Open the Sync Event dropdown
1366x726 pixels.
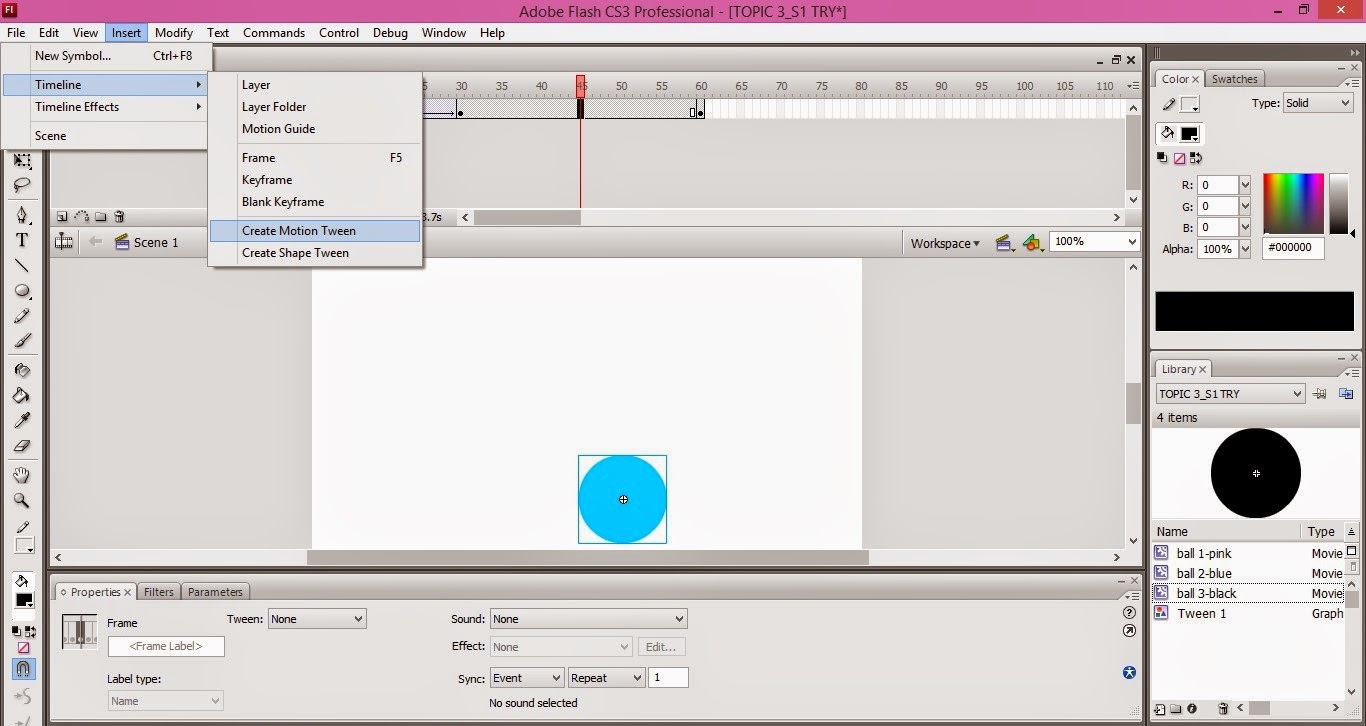[x=526, y=677]
